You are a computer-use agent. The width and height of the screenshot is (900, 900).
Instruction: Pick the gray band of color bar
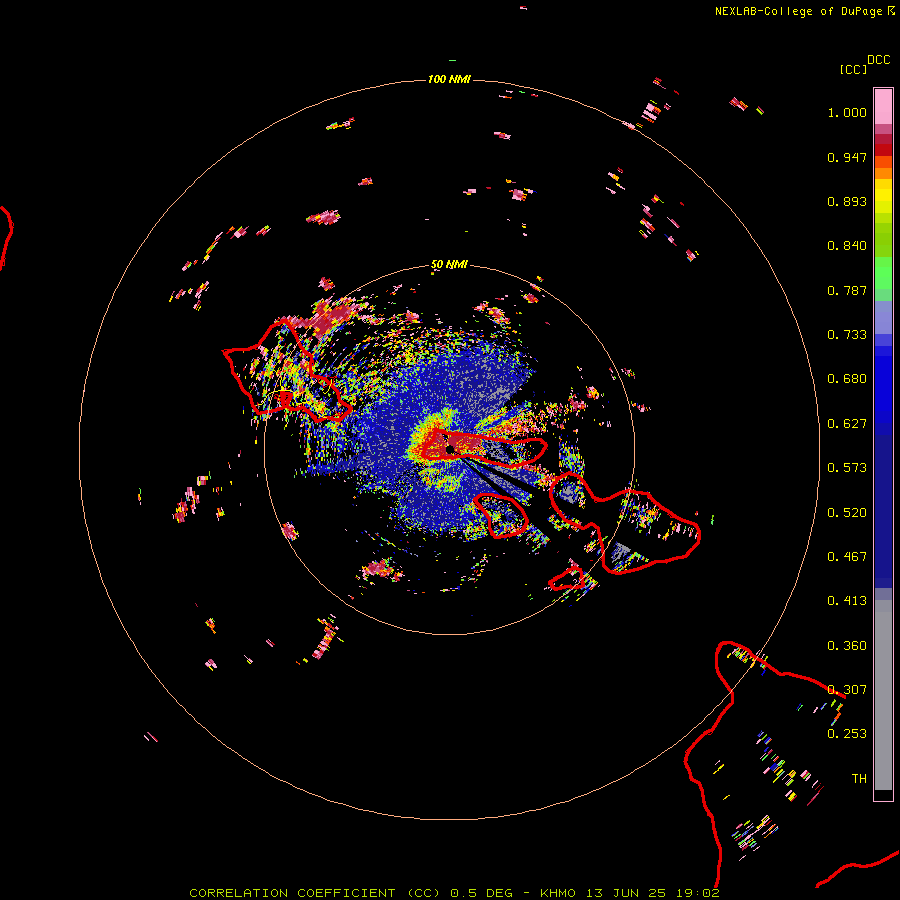pyautogui.click(x=883, y=695)
